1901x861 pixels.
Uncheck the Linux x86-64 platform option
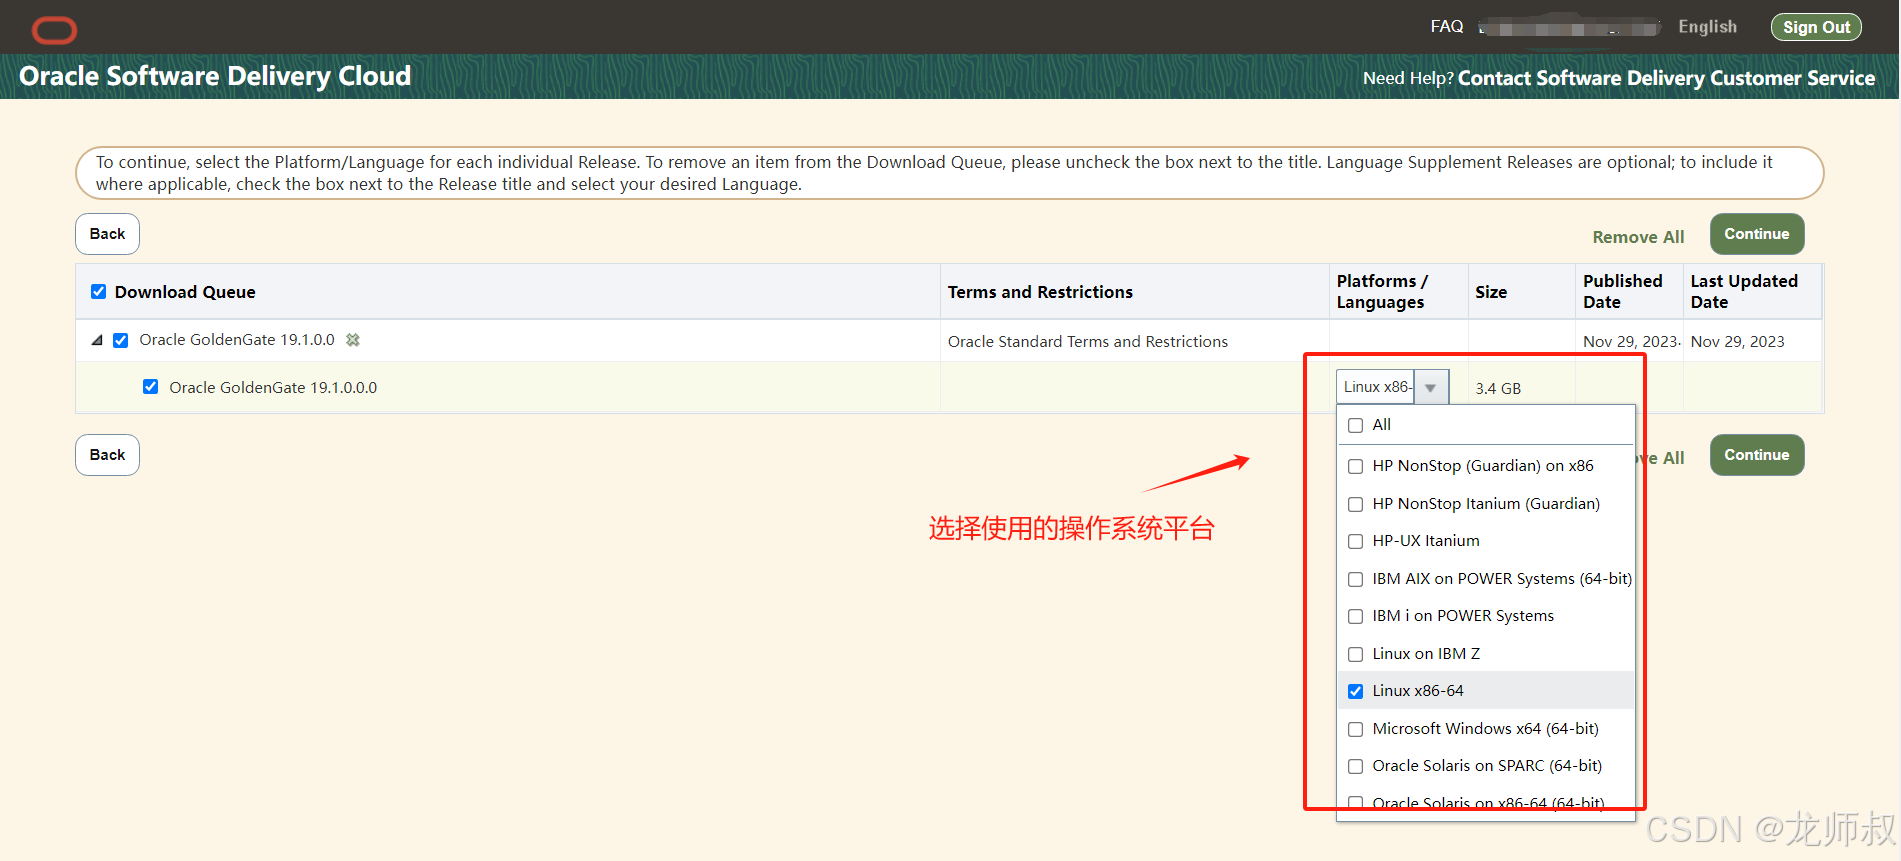(1355, 691)
